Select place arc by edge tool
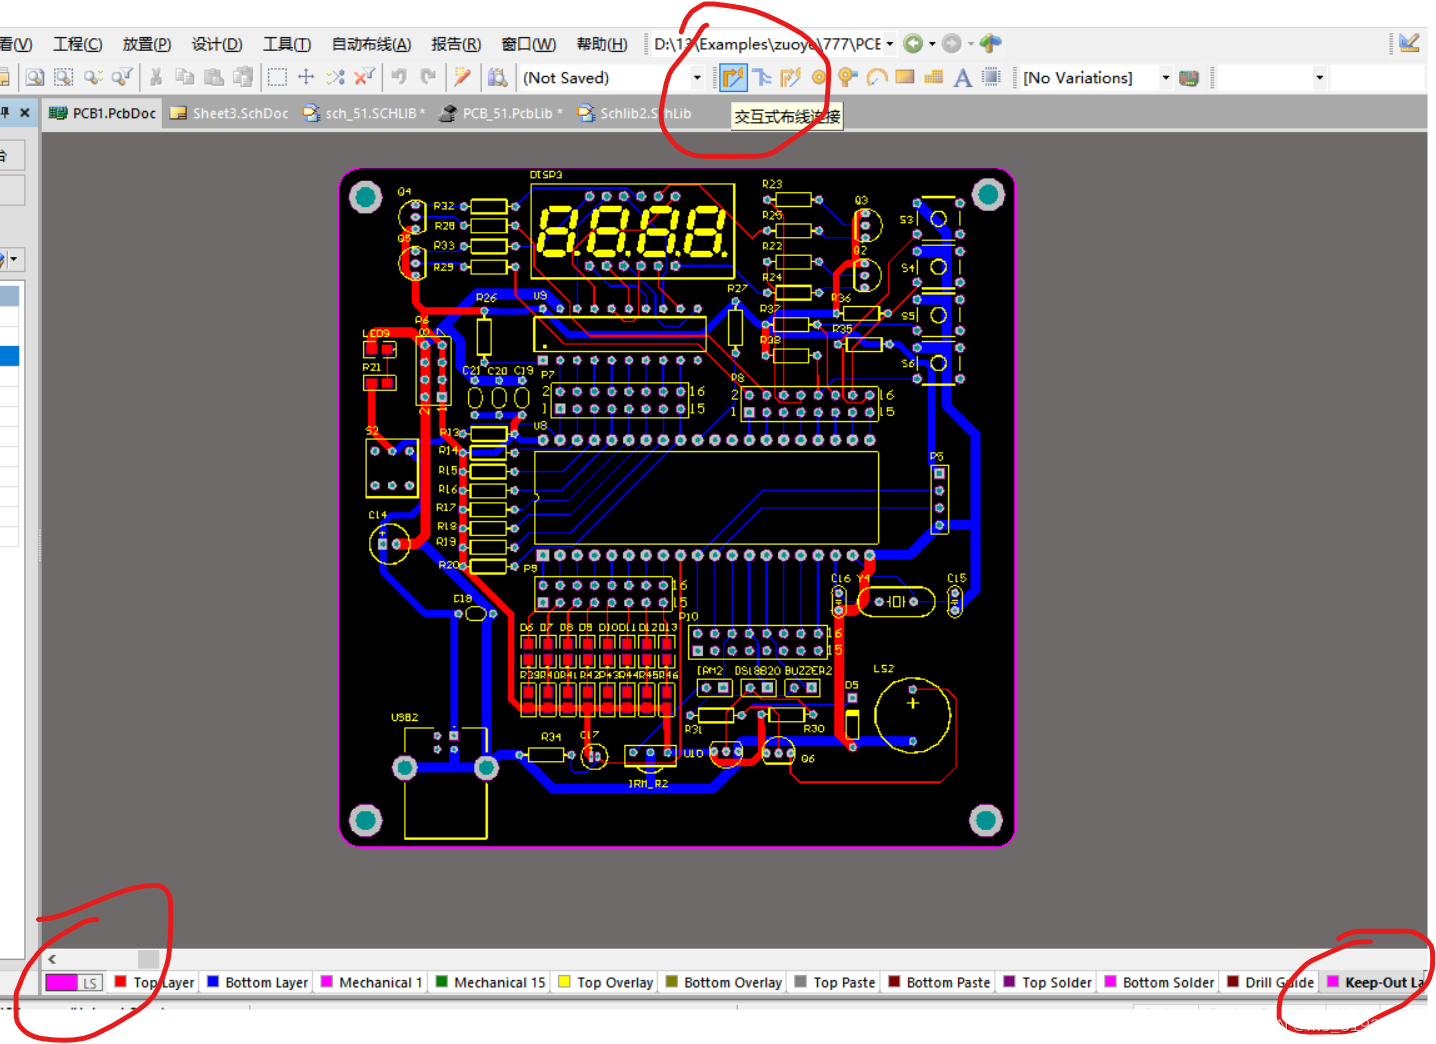 (x=877, y=77)
